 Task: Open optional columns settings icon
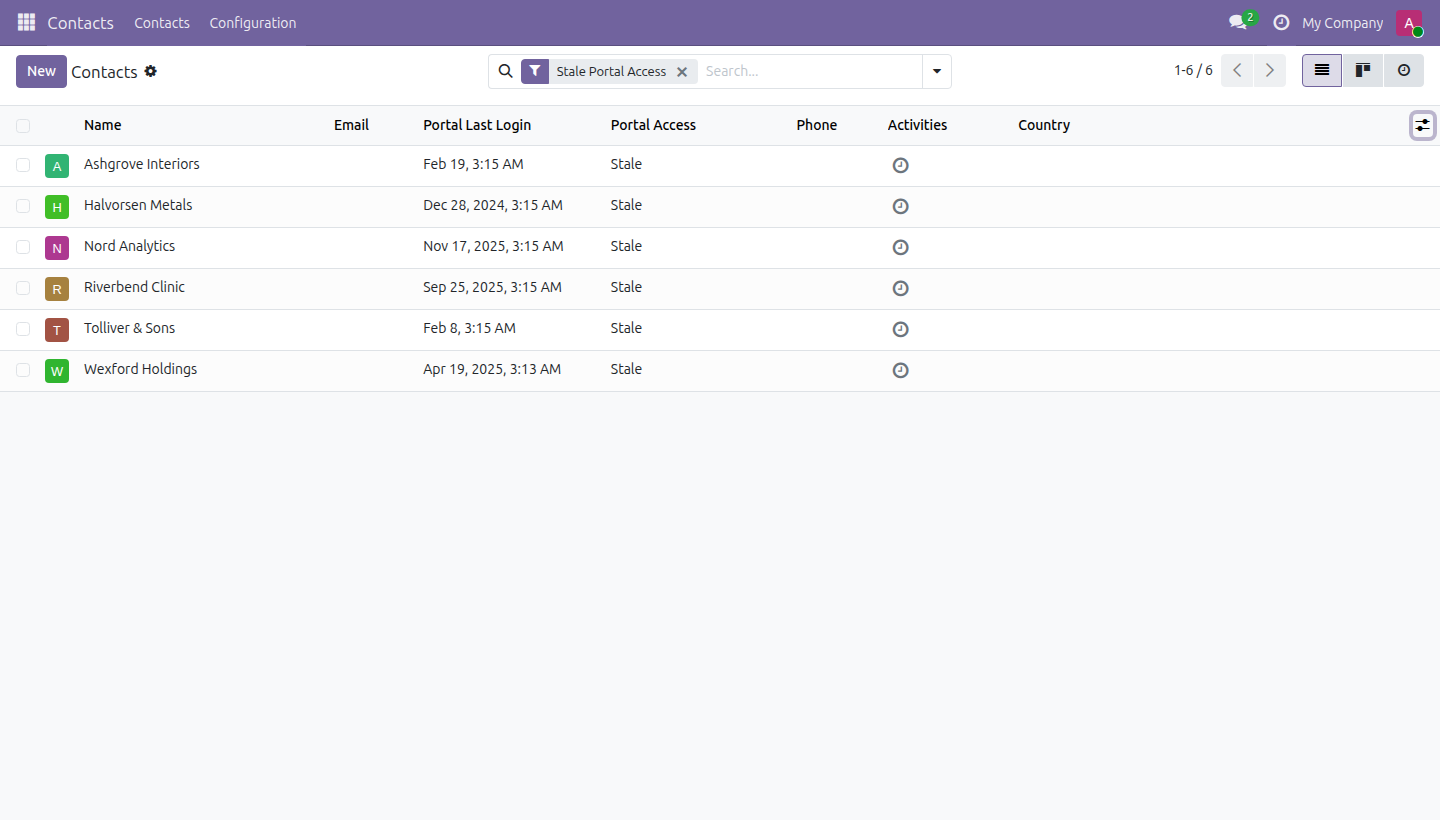click(1422, 125)
